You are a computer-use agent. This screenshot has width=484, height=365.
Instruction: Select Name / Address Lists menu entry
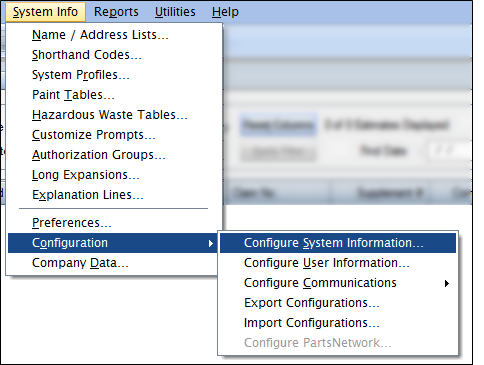pyautogui.click(x=115, y=35)
